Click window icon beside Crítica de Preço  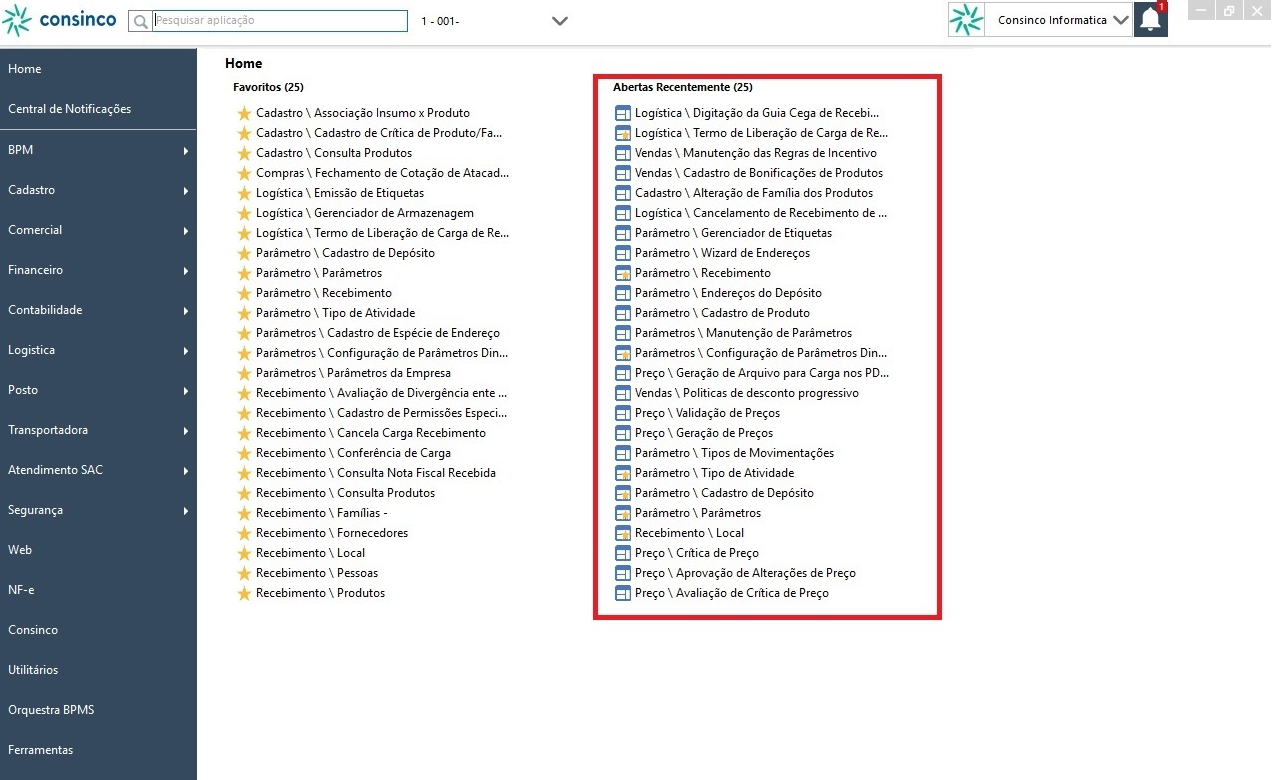[x=623, y=553]
